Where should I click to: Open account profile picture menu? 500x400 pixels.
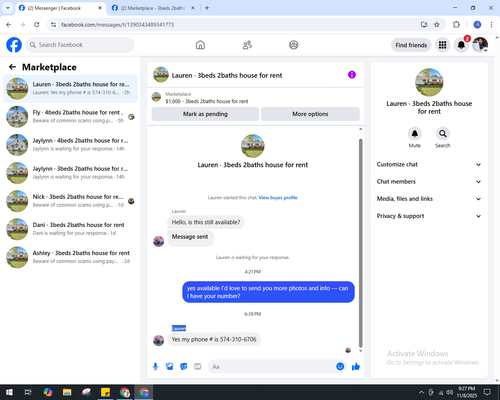coord(480,45)
